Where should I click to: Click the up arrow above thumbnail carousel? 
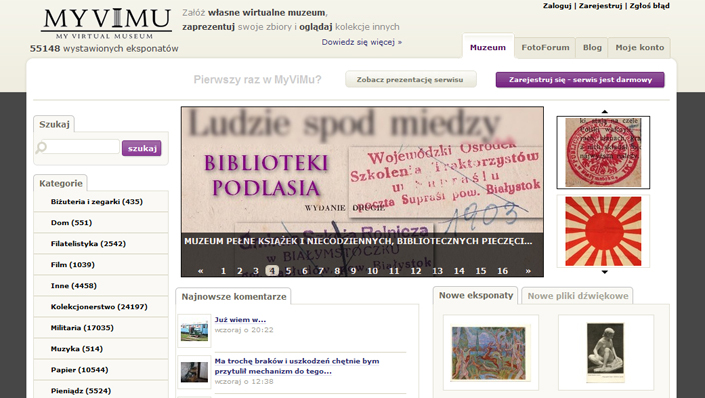coord(605,112)
